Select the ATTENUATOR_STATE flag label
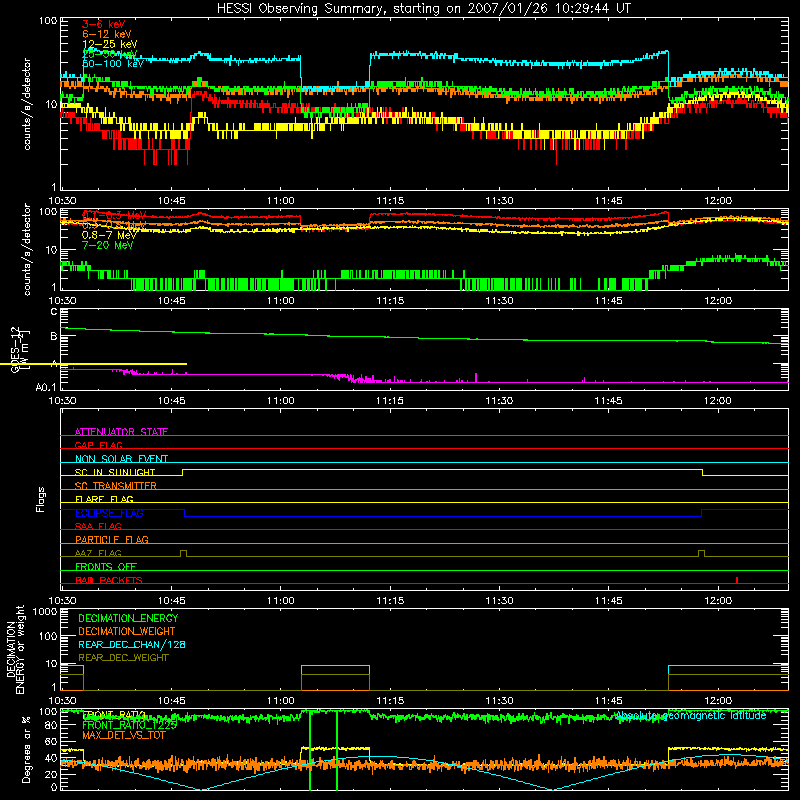Screen dimensions: 800x800 (x=121, y=432)
